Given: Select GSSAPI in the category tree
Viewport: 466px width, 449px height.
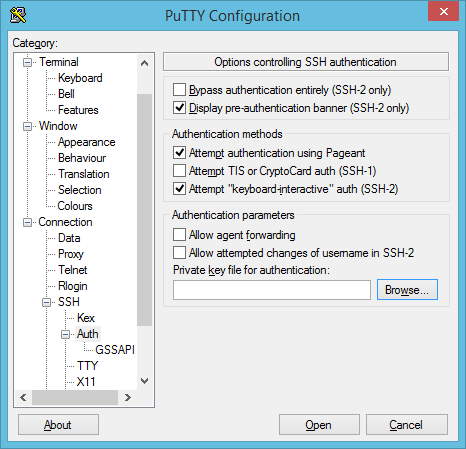Looking at the screenshot, I should pos(115,350).
